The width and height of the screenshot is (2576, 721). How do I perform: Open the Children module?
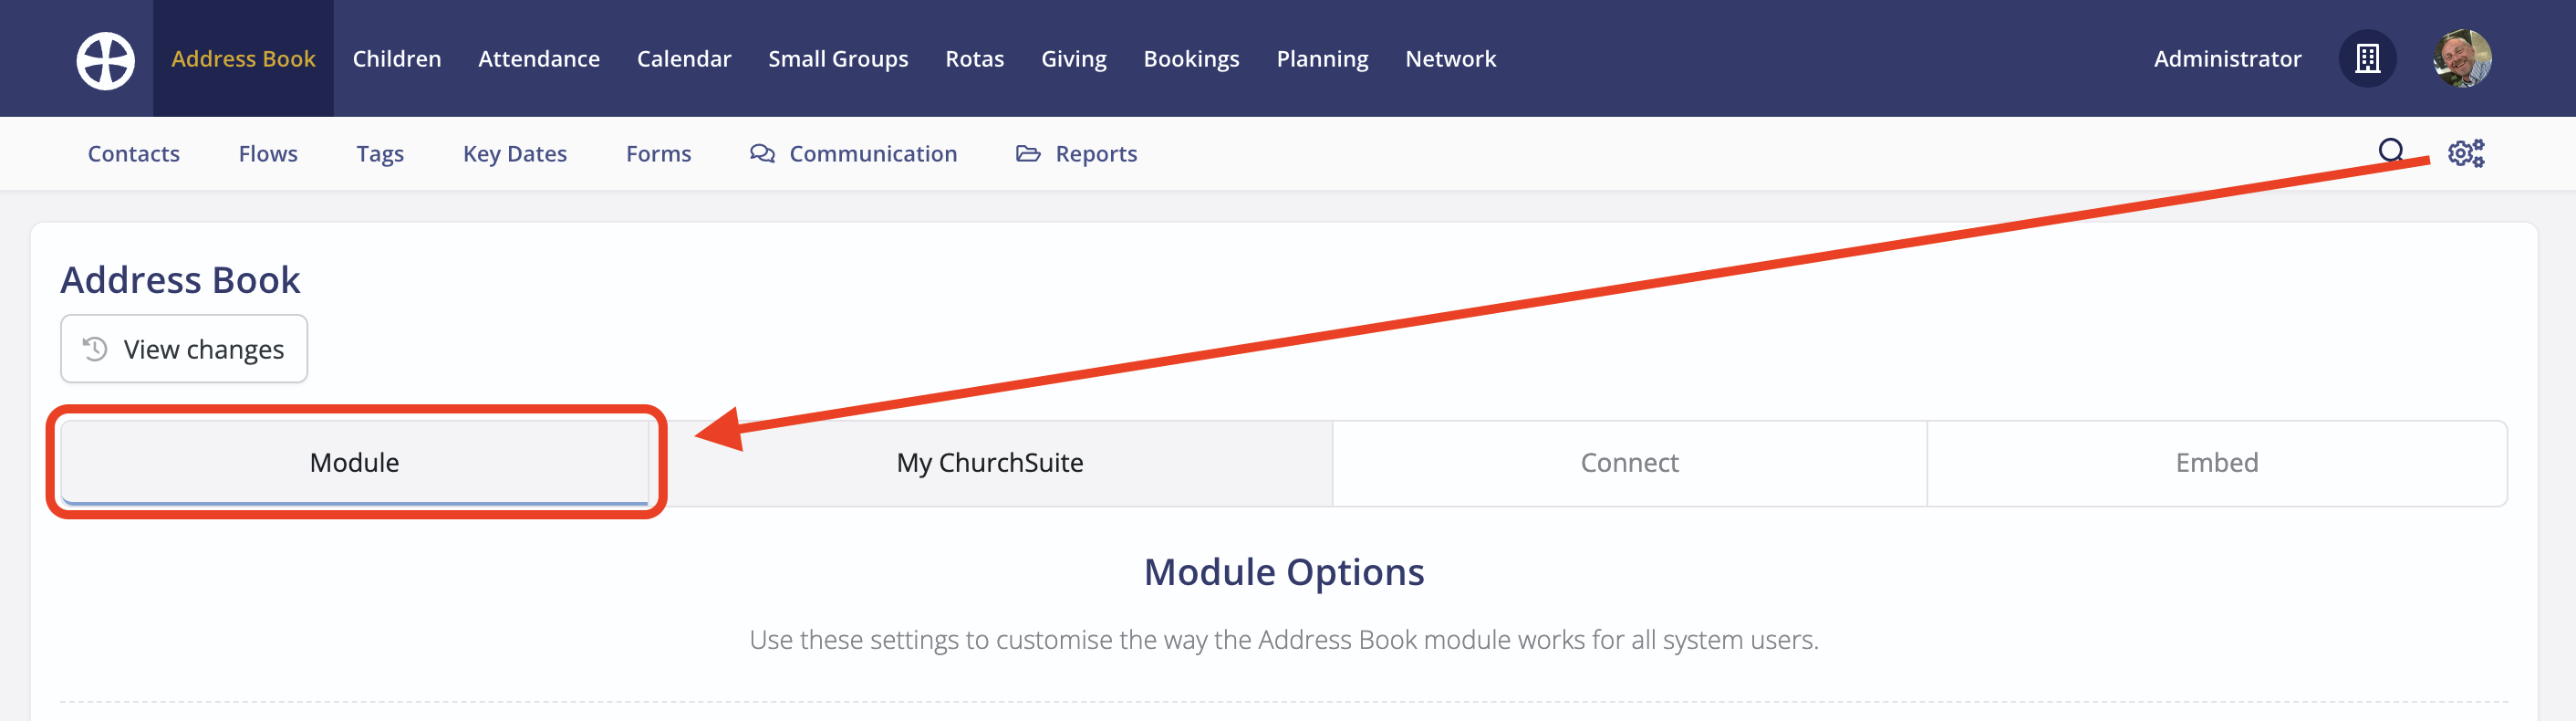click(397, 59)
